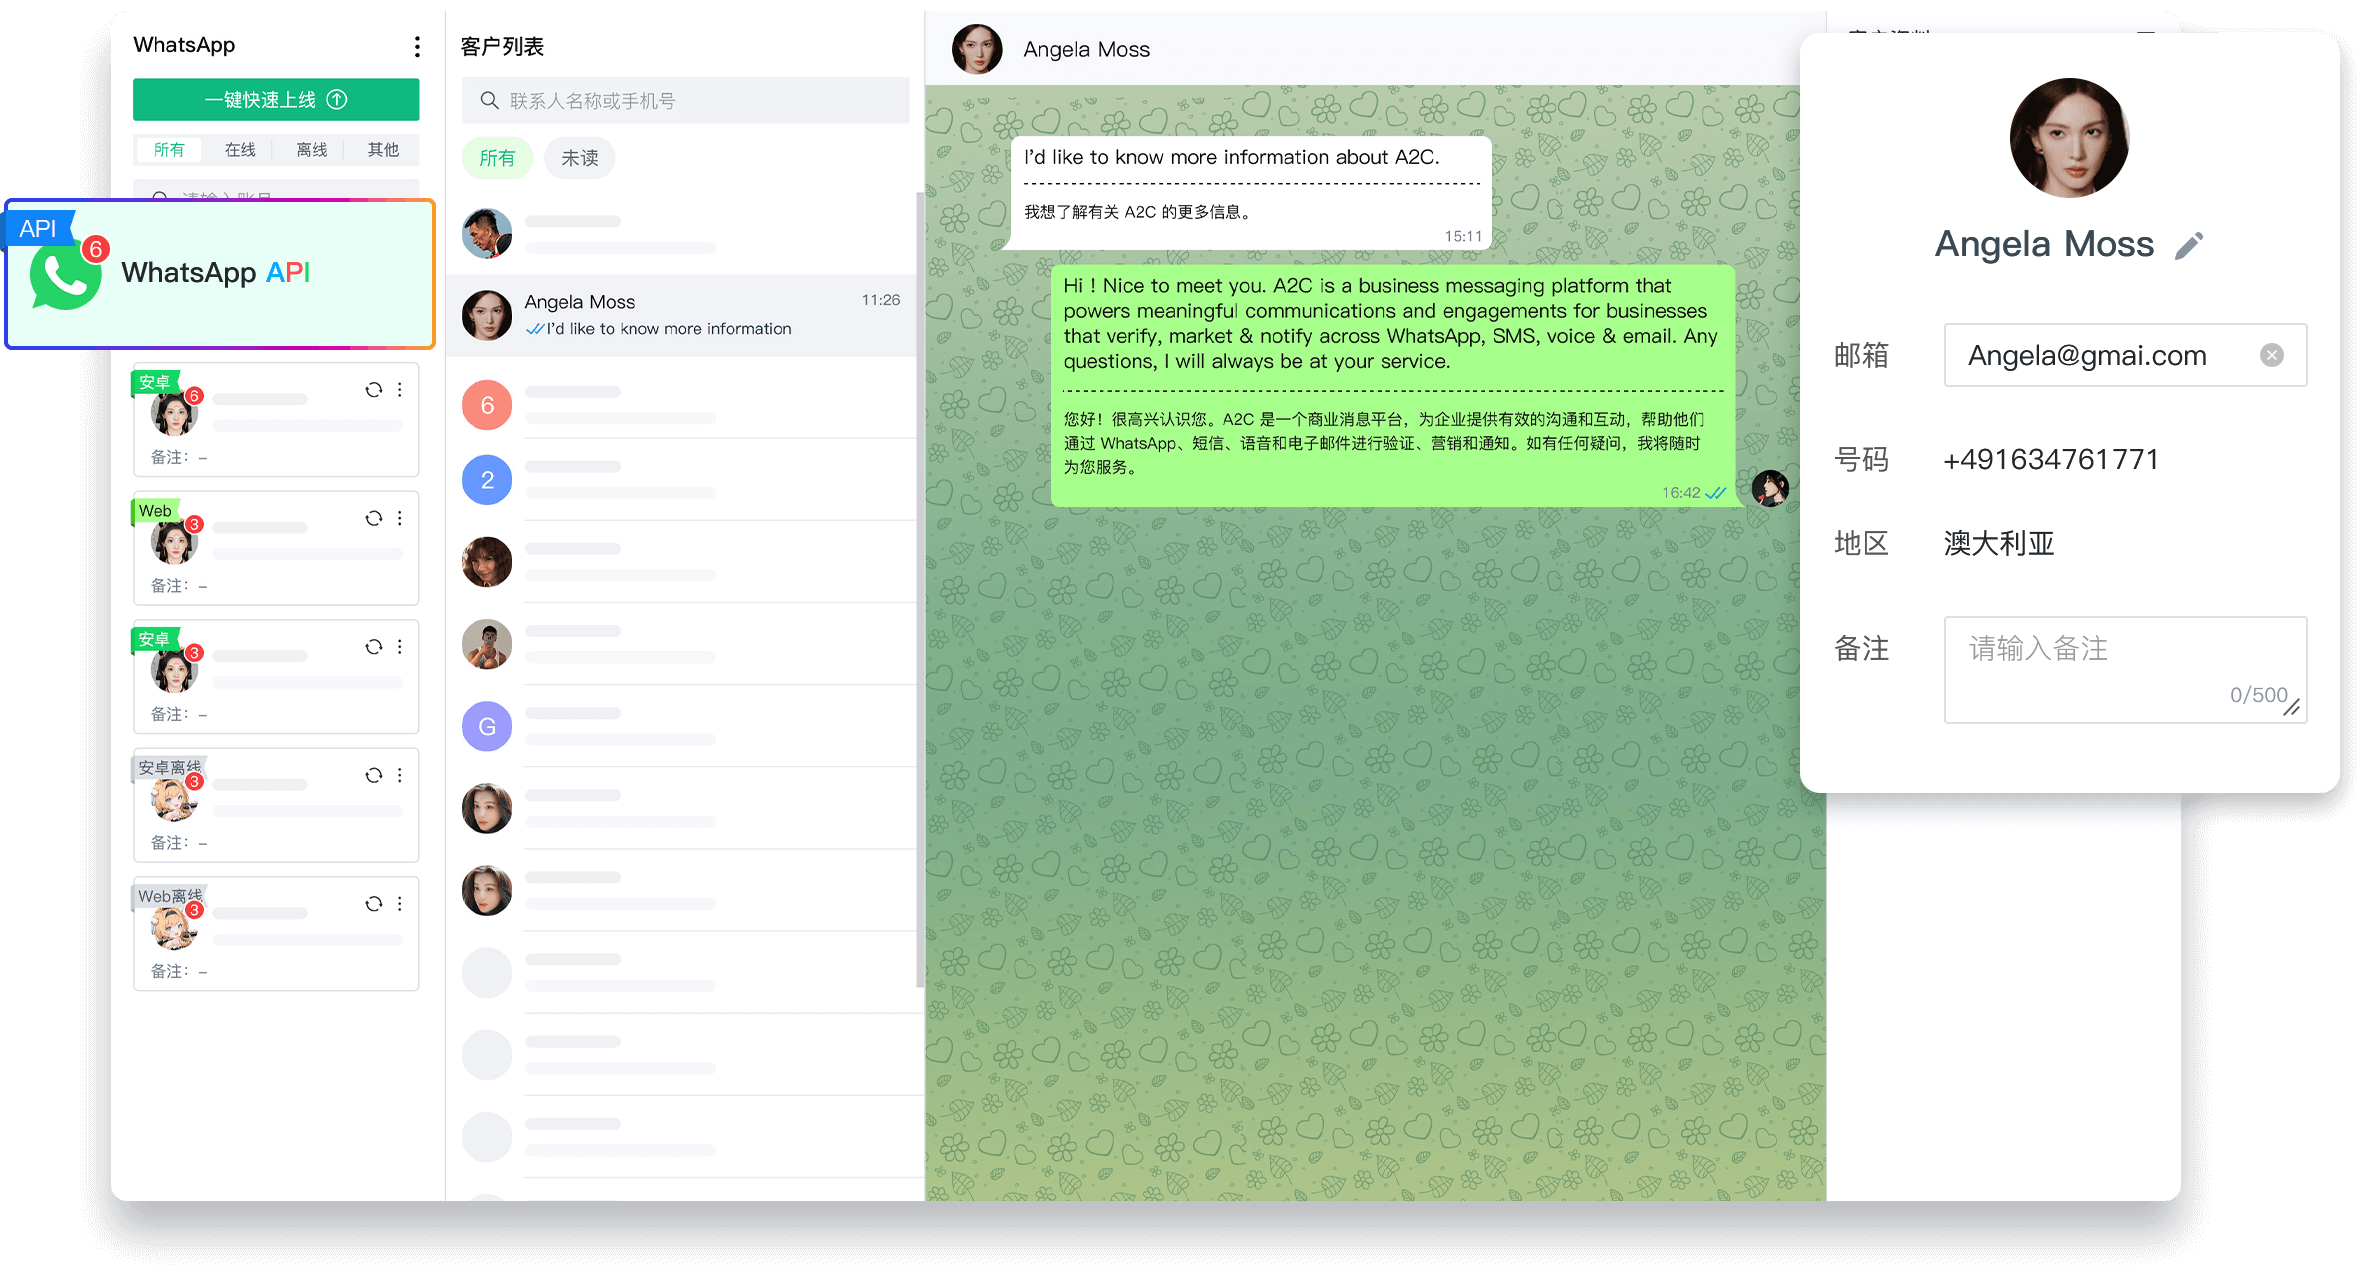Open first customer with man avatar

pyautogui.click(x=487, y=234)
